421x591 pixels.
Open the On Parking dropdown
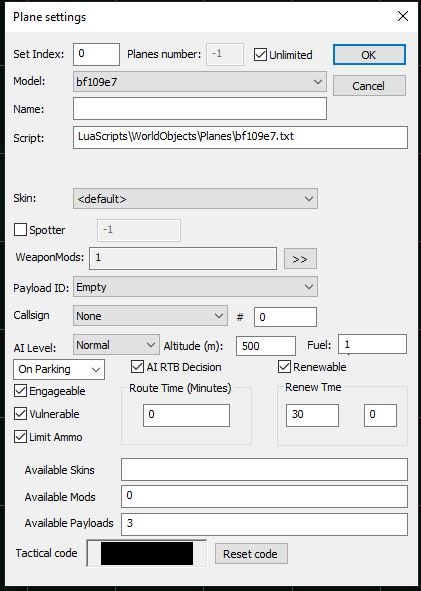[59, 369]
